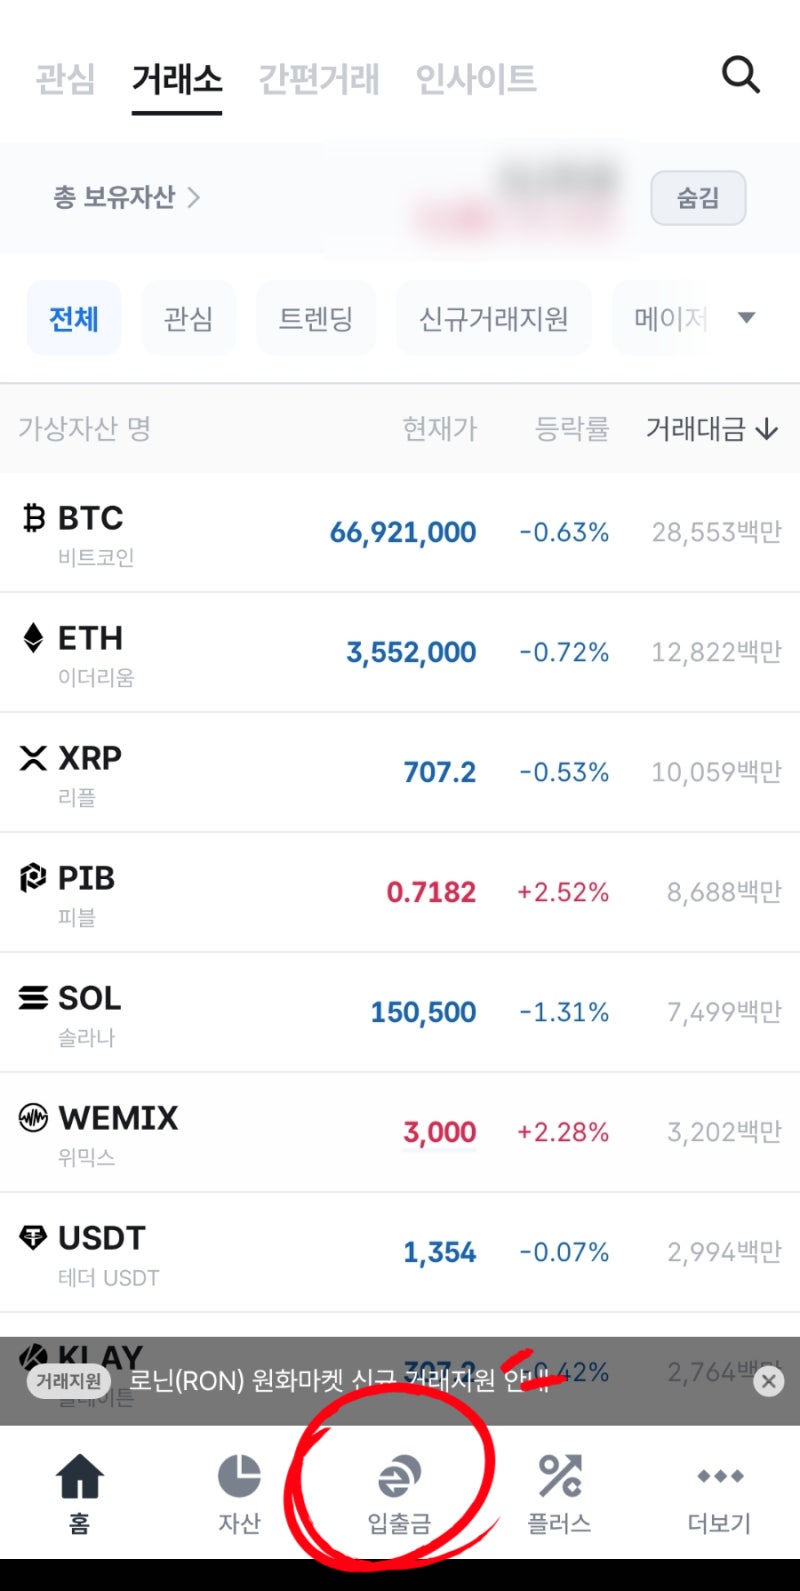Open the 거래지원 notice banner text
The width and height of the screenshot is (800, 1591).
pyautogui.click(x=340, y=1381)
